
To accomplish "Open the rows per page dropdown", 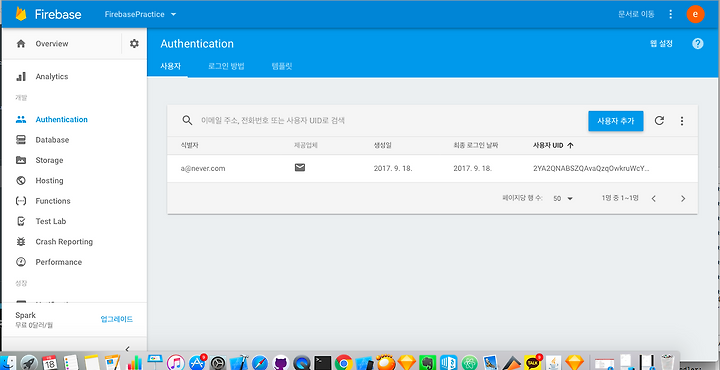I will coord(563,198).
